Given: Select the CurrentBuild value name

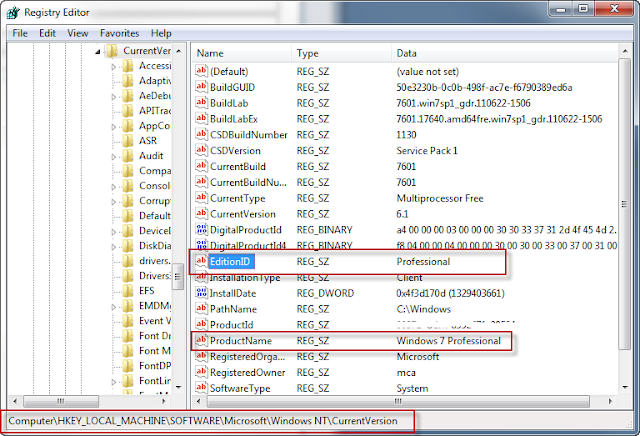Looking at the screenshot, I should [238, 167].
